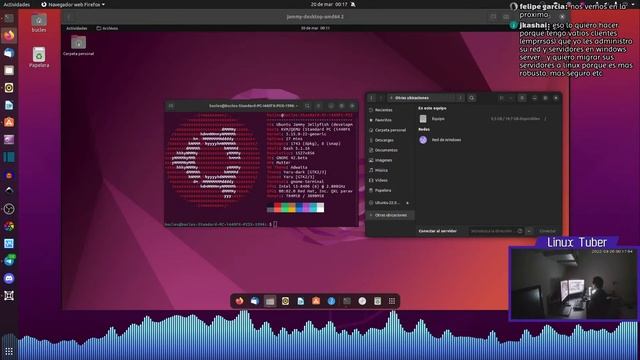
Task: Select Favoritos in the Files sidebar
Action: click(390, 120)
